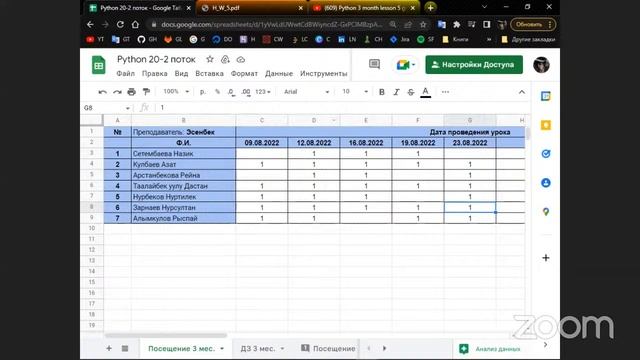The height and width of the screenshot is (360, 640).
Task: Select cell with date 09.08.2022
Action: click(x=262, y=143)
